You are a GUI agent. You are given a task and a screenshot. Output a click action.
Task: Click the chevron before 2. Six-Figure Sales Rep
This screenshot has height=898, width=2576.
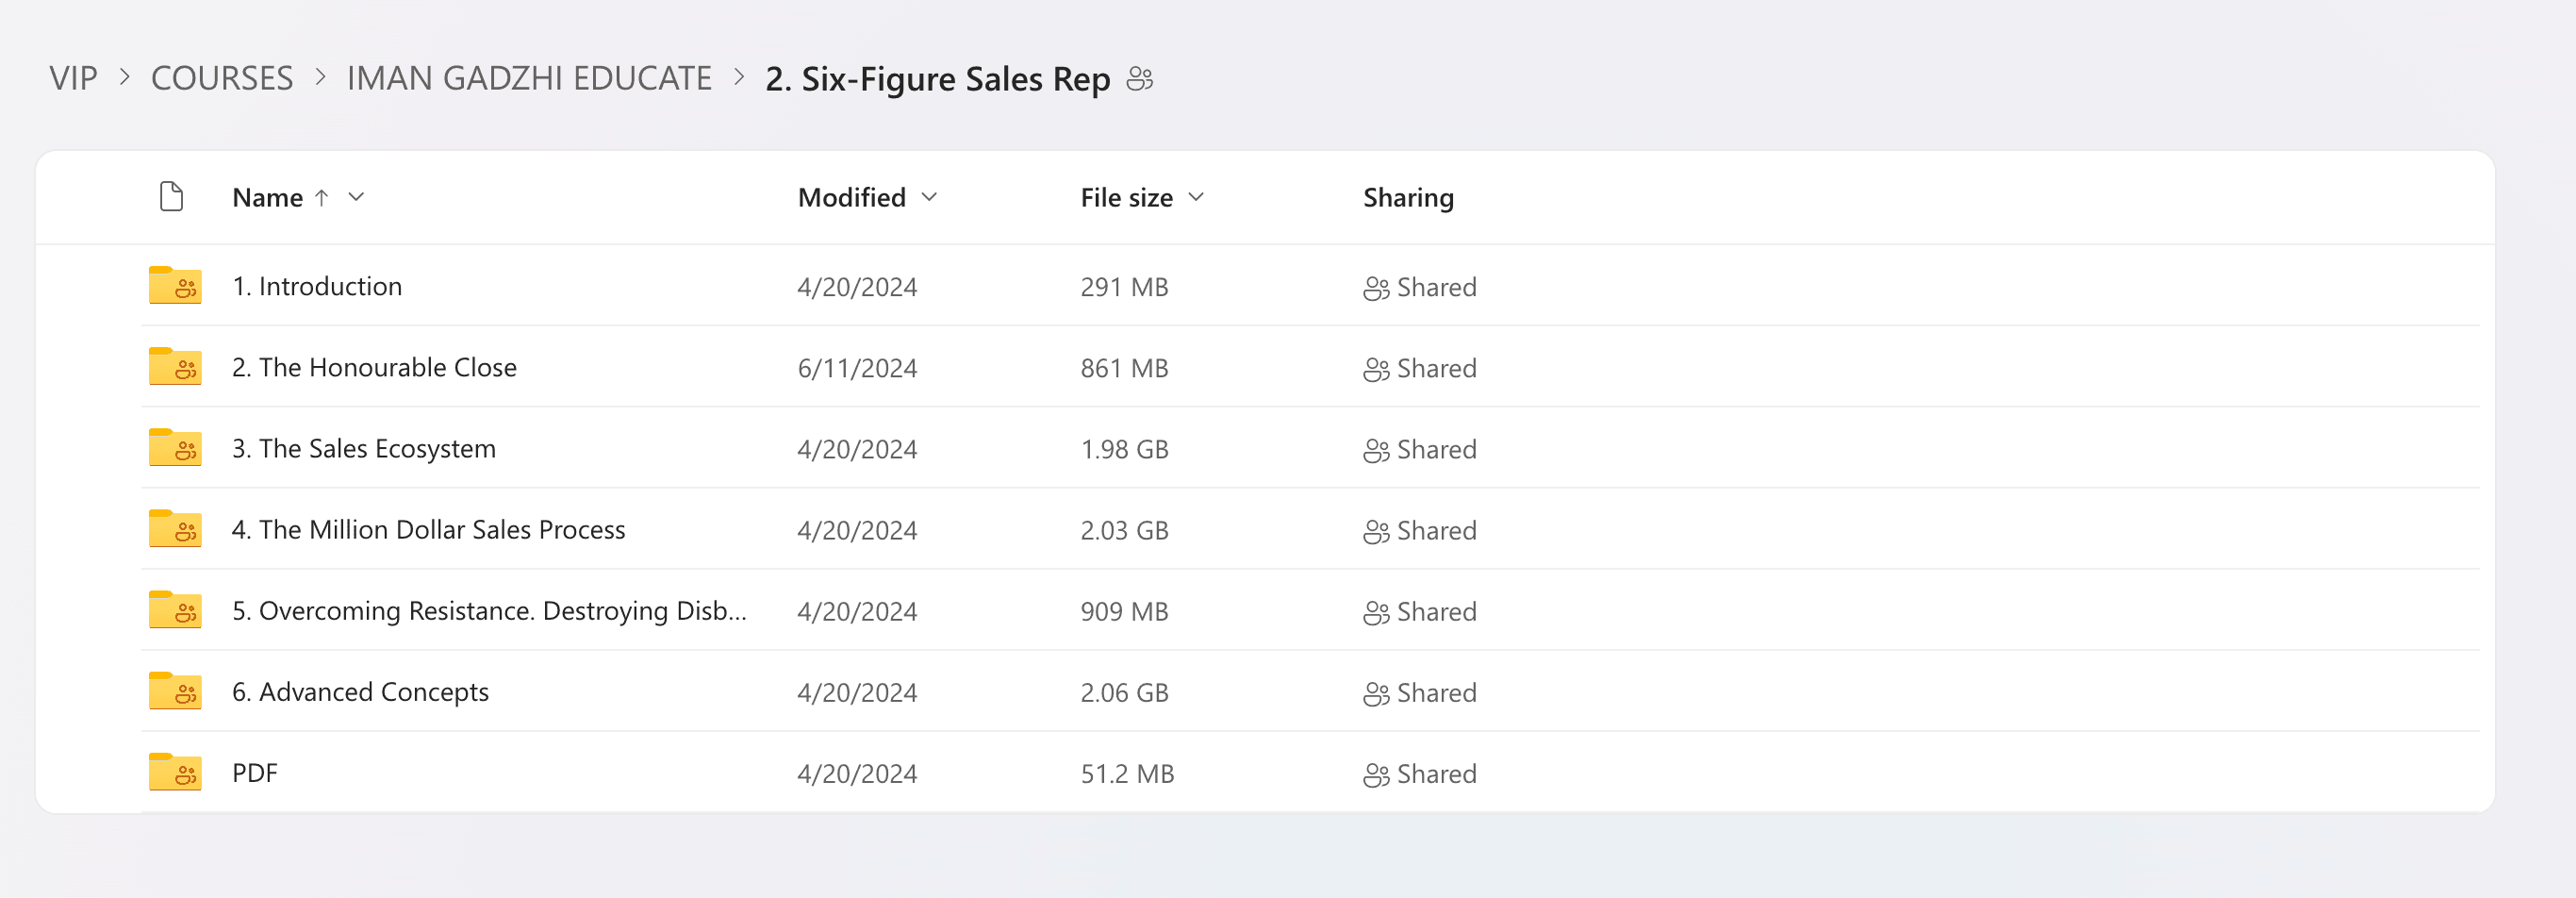click(739, 77)
